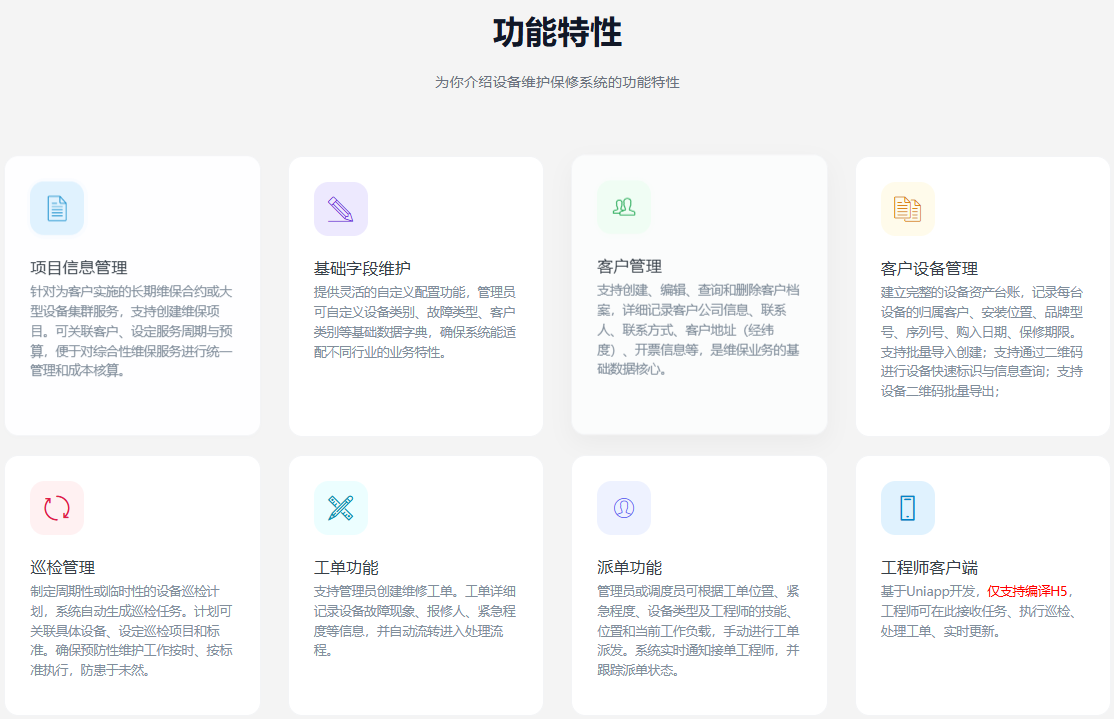The image size is (1114, 719).
Task: Click the description starting 建立完整的设备资产台账
Action: click(x=982, y=342)
